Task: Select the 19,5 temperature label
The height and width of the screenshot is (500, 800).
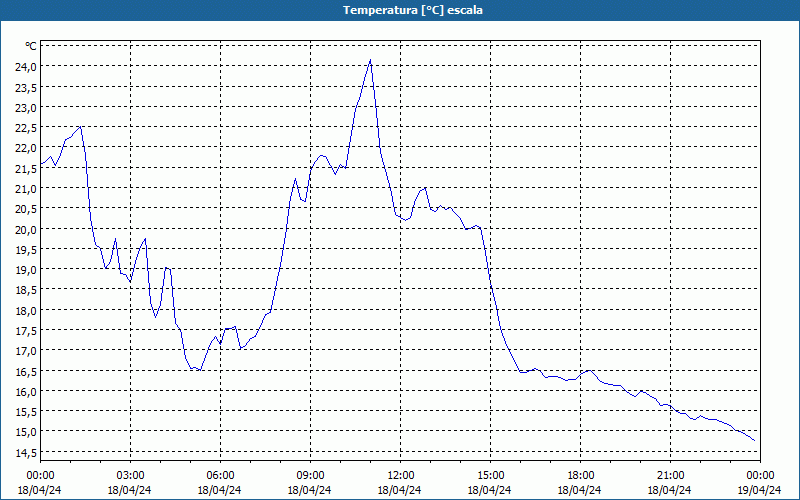Action: (x=27, y=249)
